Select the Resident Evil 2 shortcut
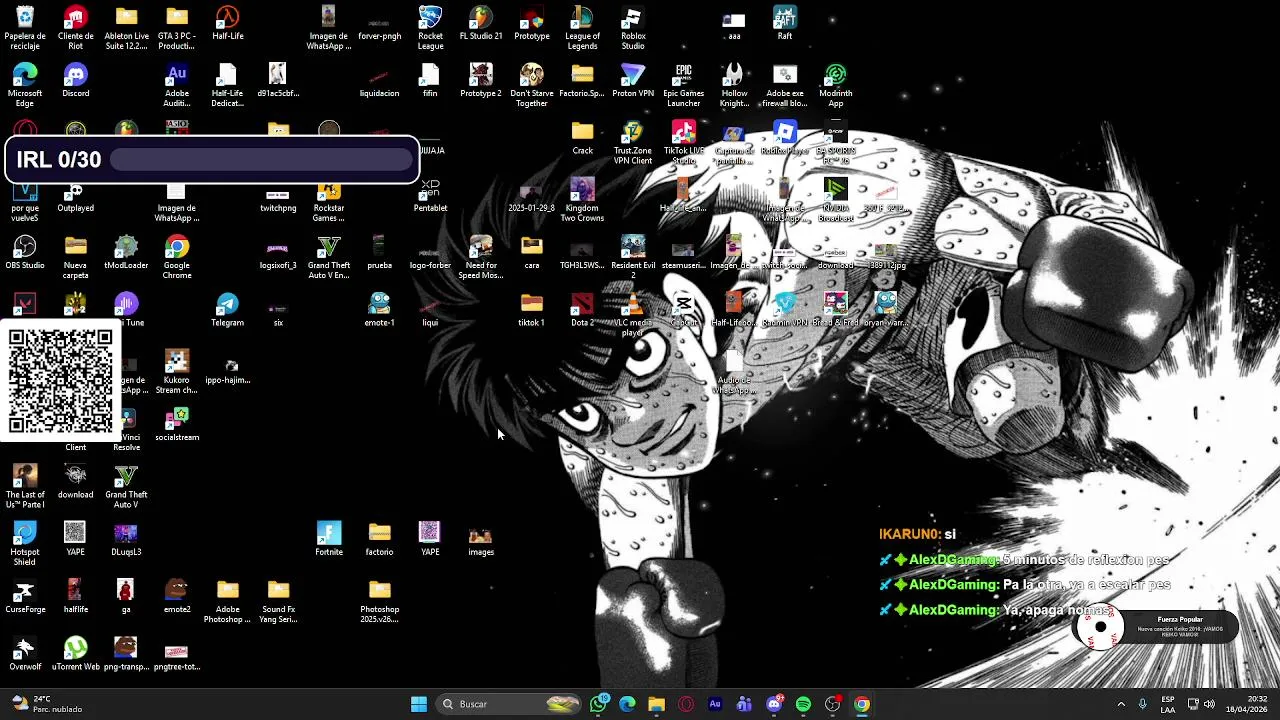 coord(633,258)
